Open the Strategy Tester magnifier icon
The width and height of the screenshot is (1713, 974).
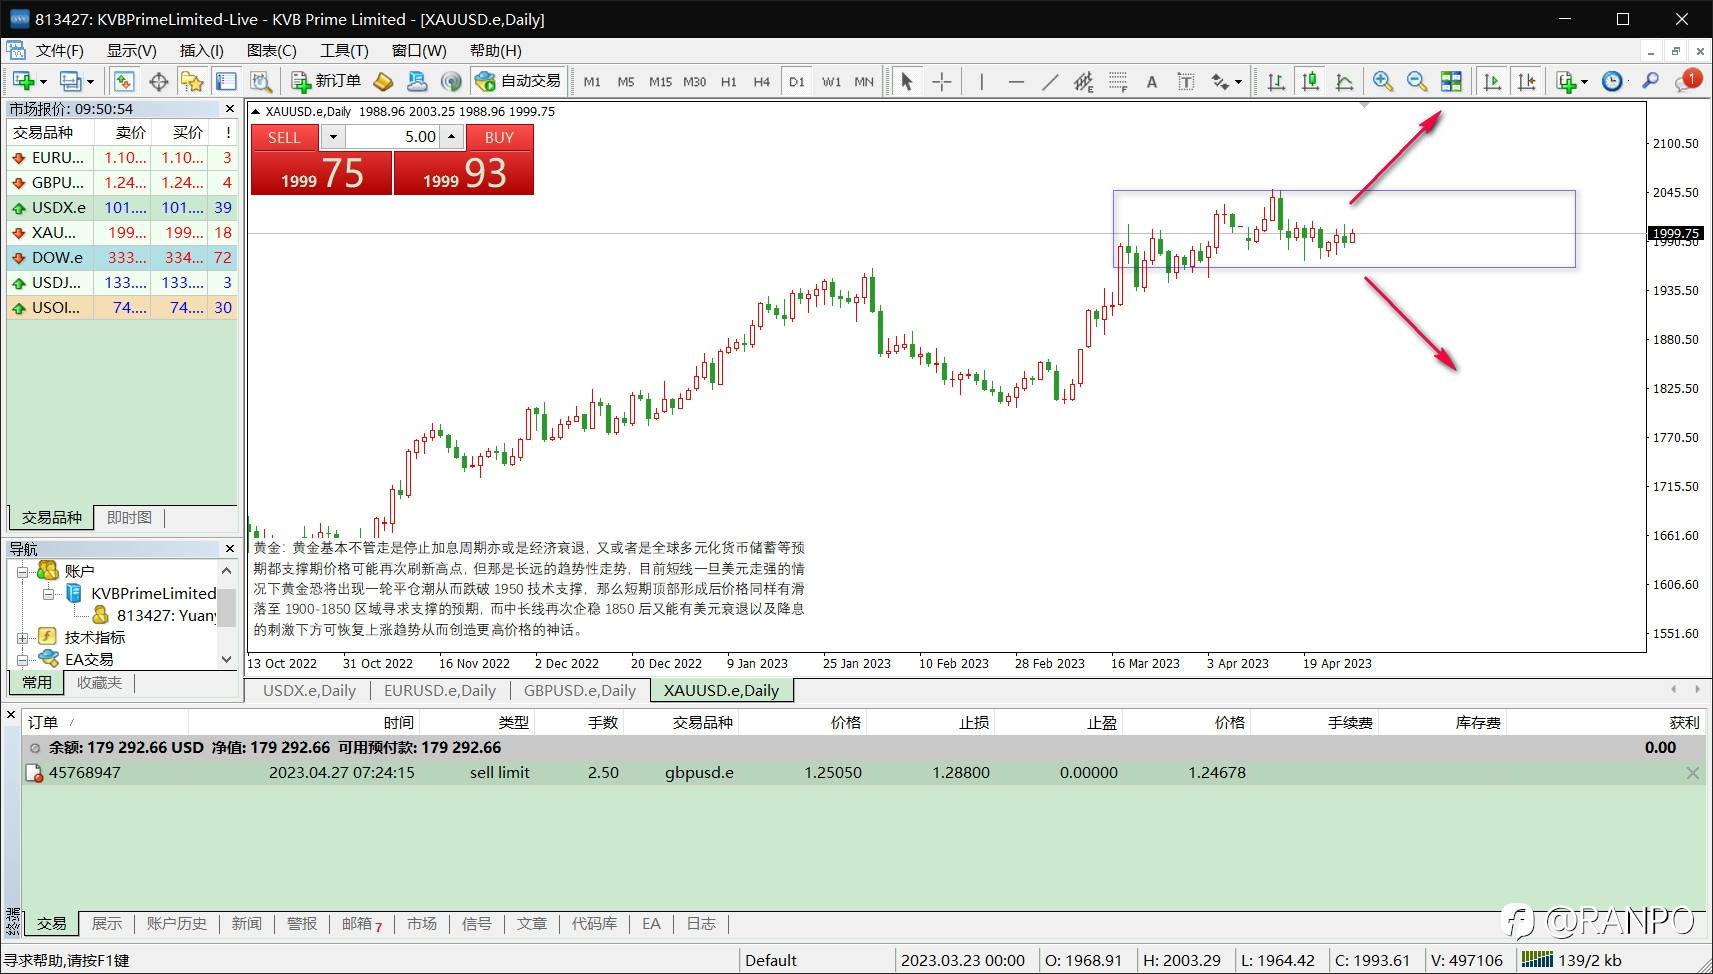[260, 82]
